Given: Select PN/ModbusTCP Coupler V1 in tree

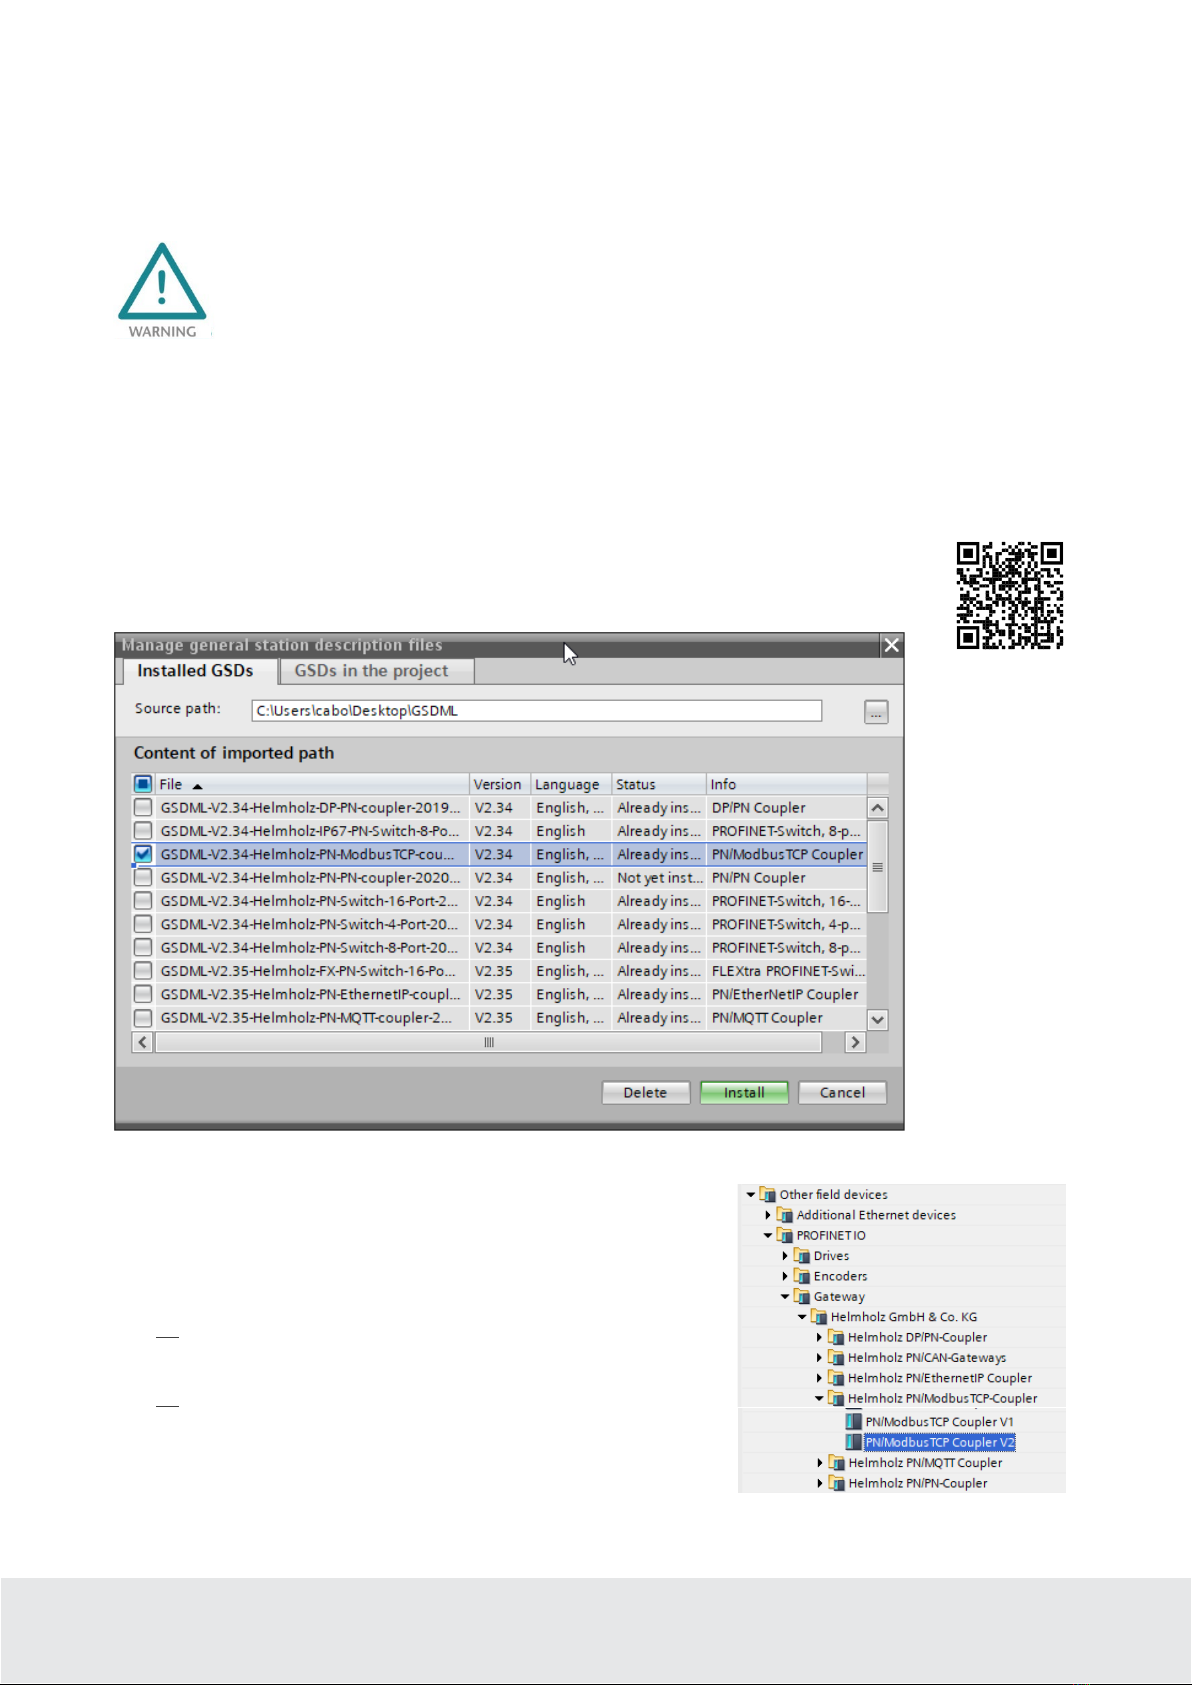Looking at the screenshot, I should pos(939,1422).
